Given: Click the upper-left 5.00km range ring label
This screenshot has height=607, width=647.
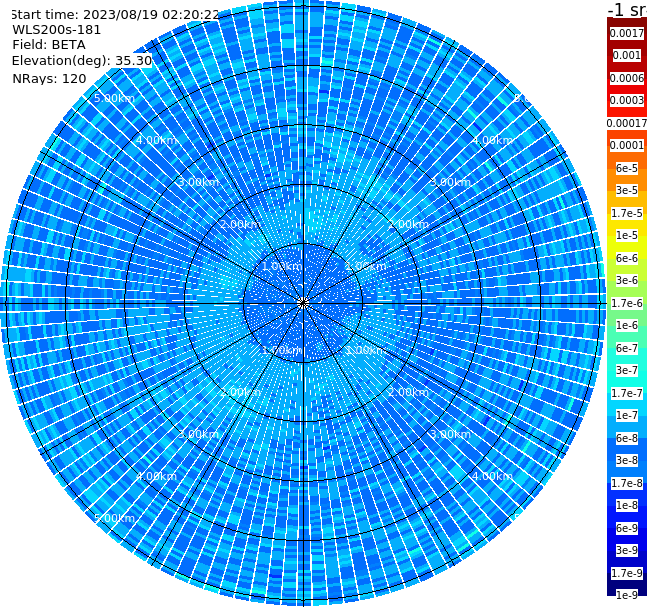Looking at the screenshot, I should (x=114, y=98).
